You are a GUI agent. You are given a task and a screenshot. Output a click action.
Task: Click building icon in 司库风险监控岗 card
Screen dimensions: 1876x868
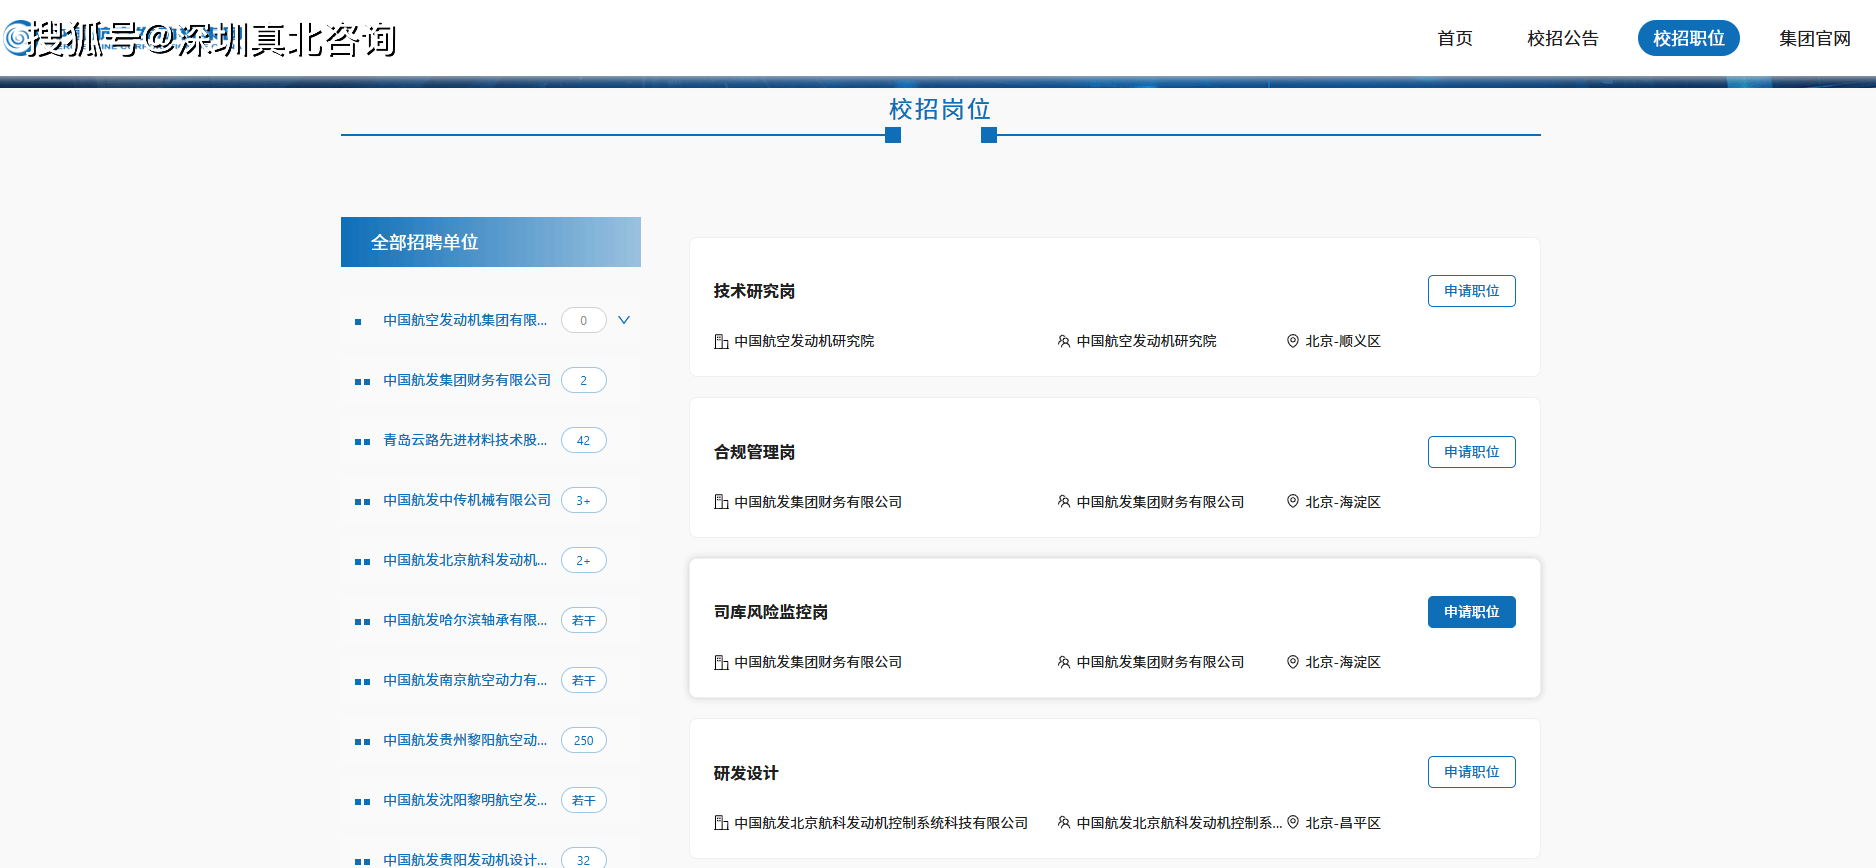tap(721, 662)
